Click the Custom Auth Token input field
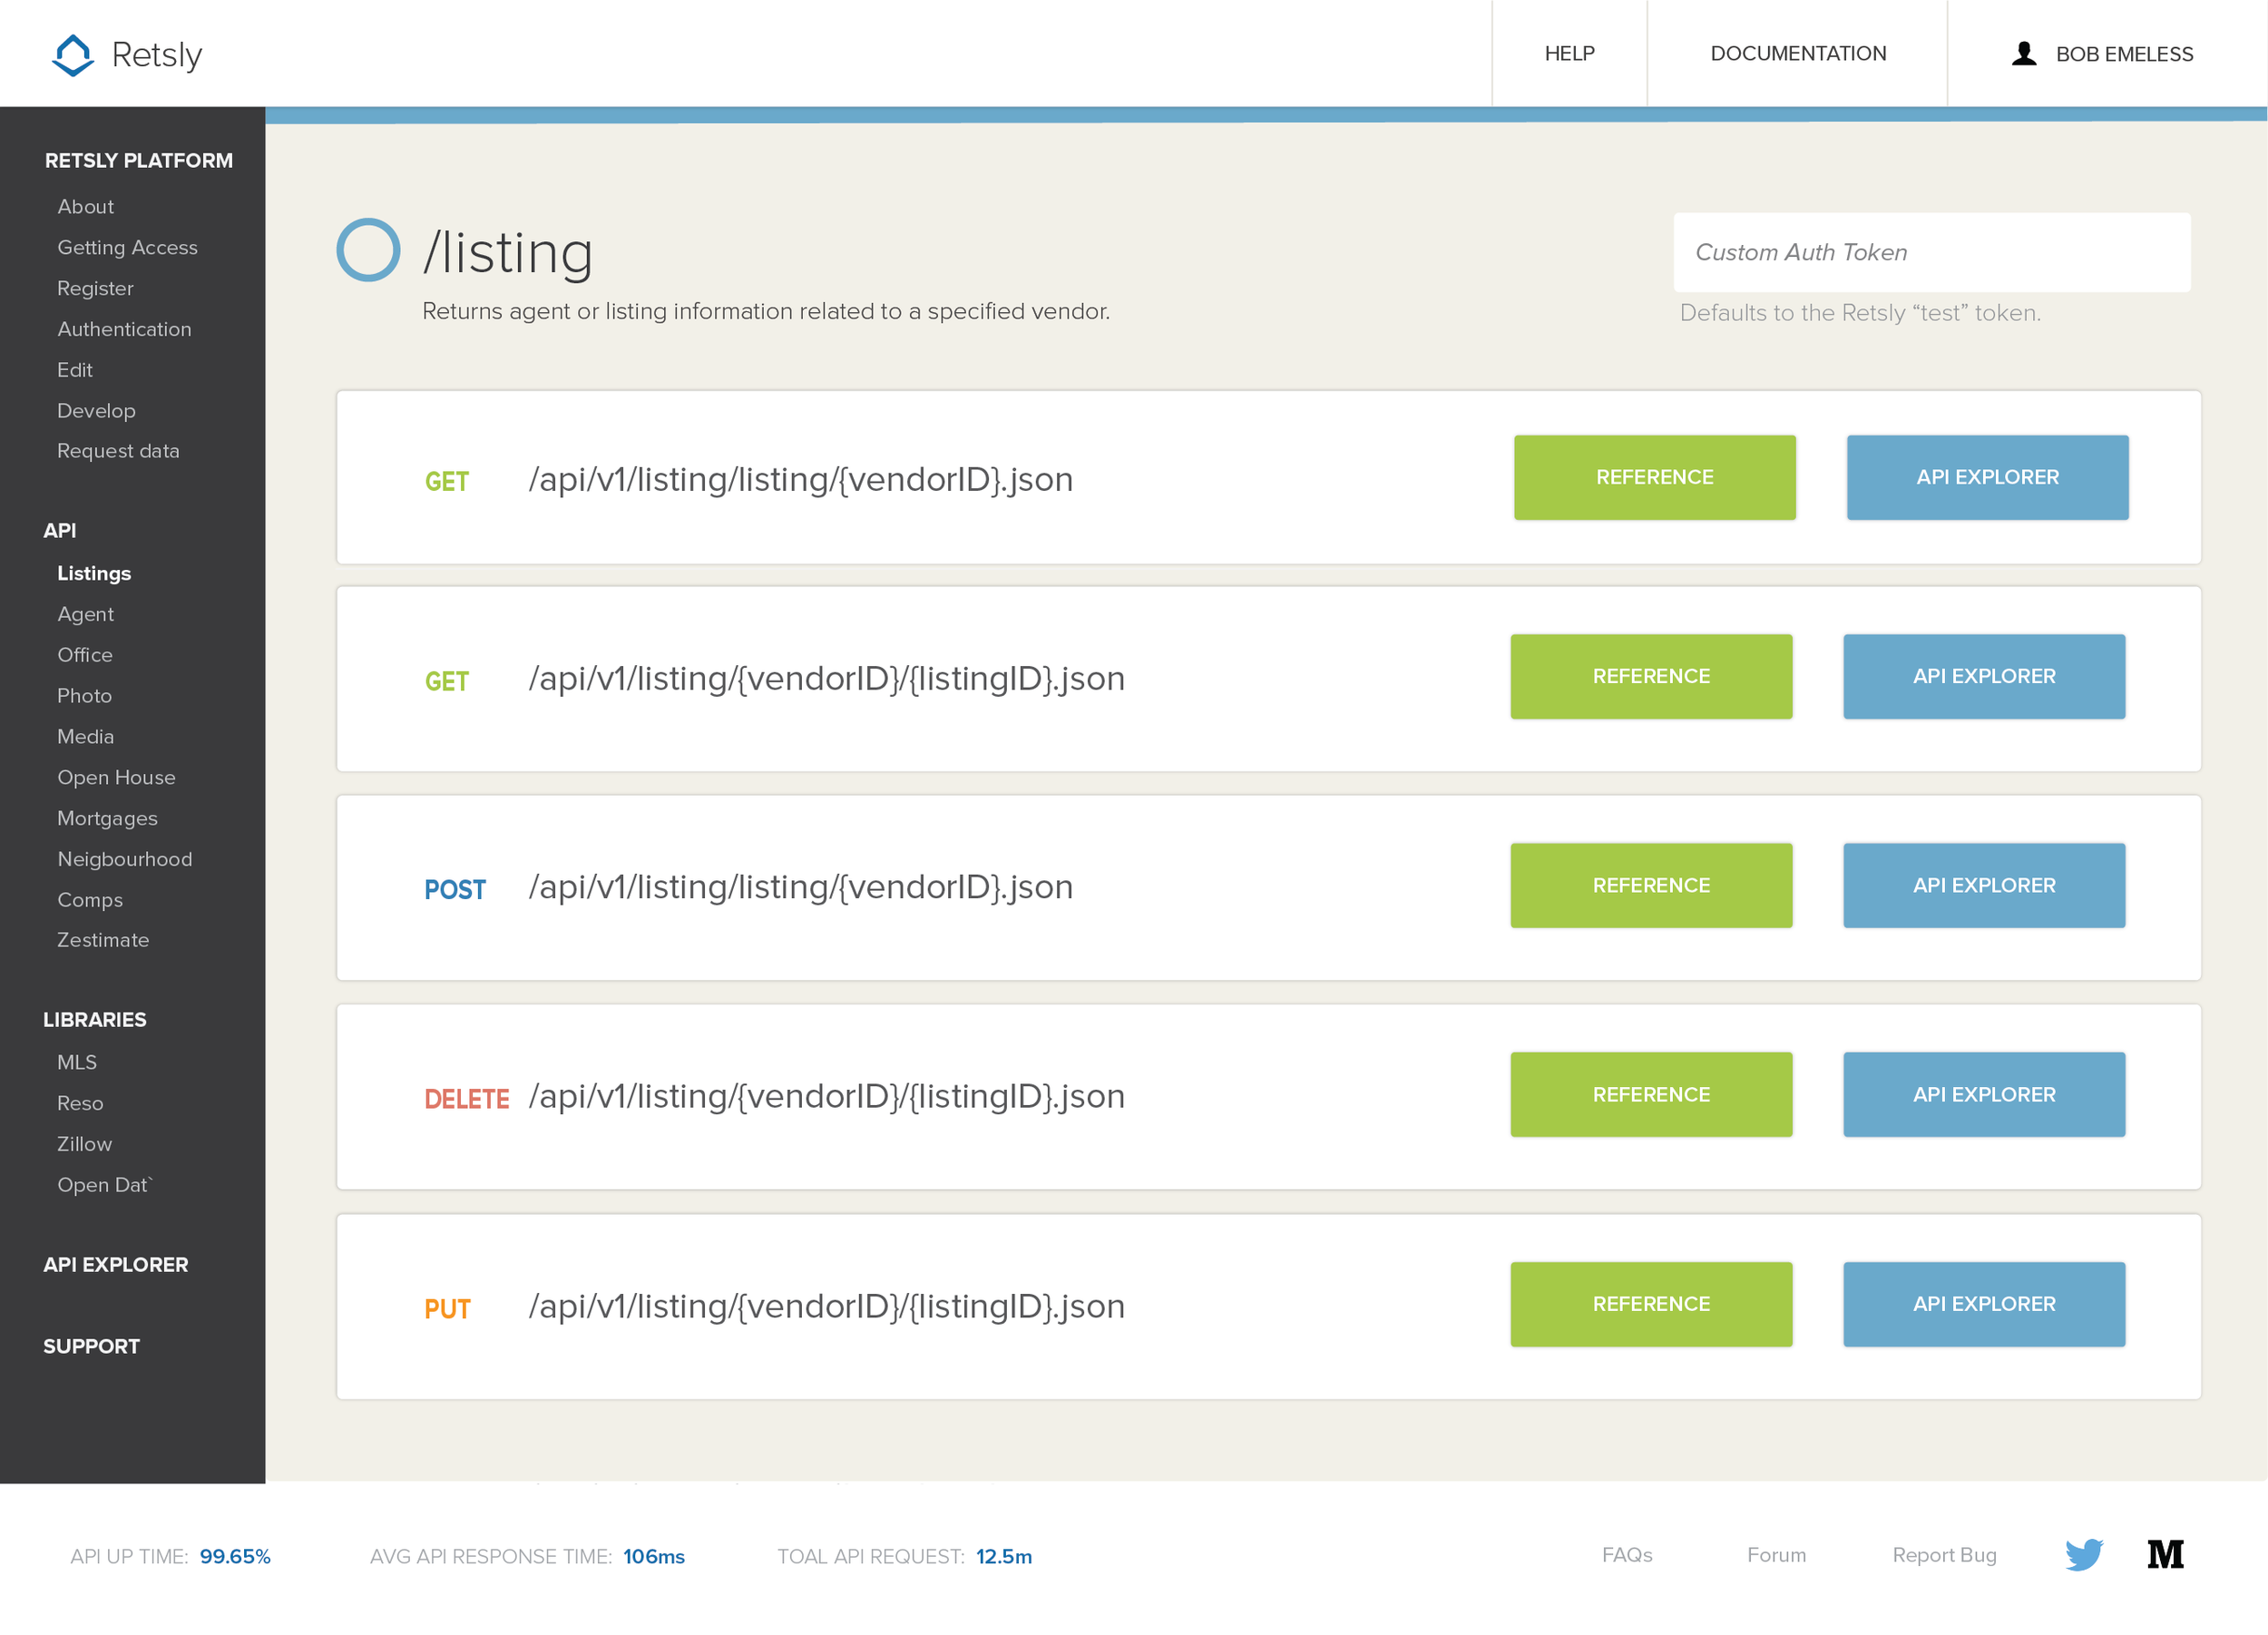Viewport: 2268px width, 1635px height. (x=1932, y=252)
